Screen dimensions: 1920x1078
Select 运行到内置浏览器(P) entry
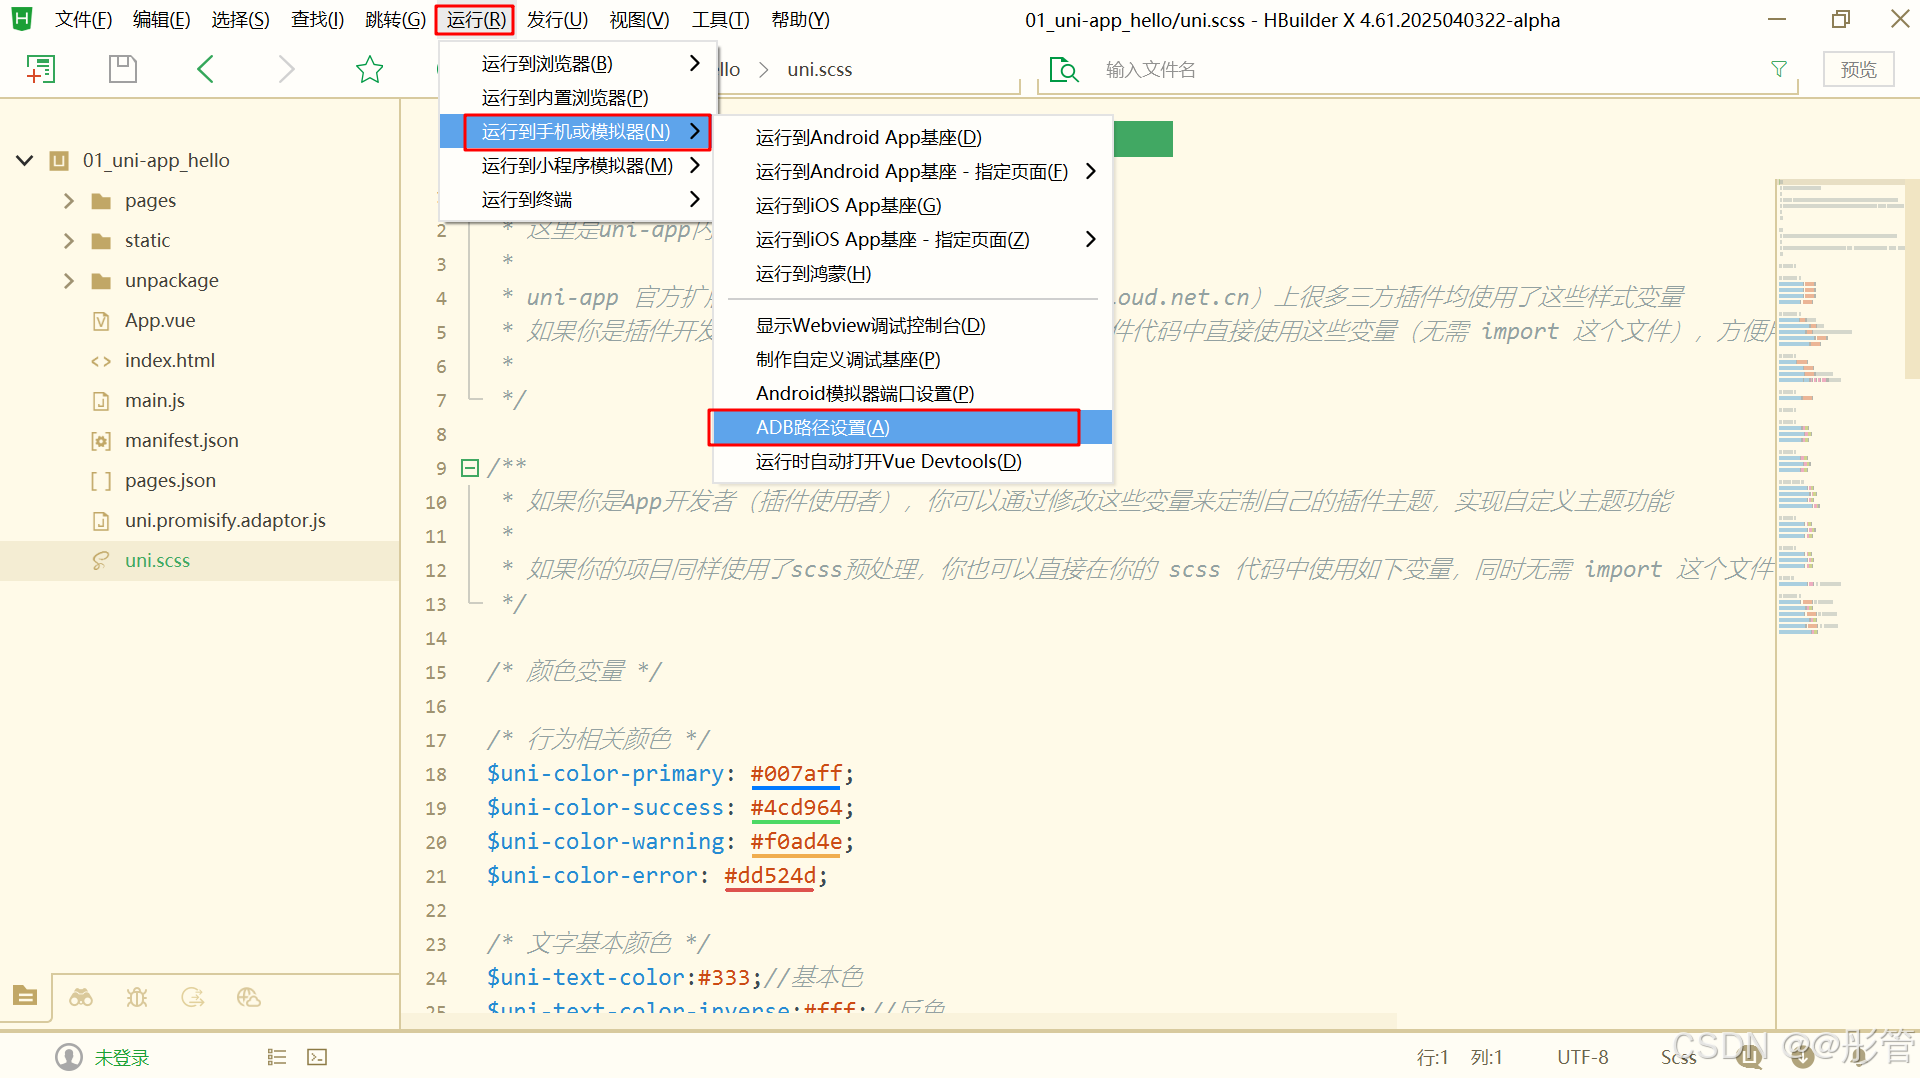point(576,97)
